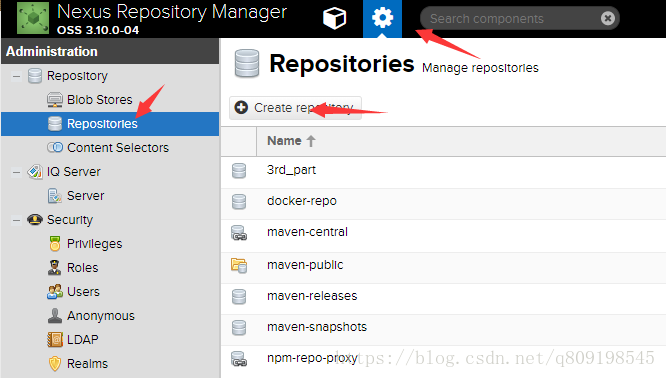Click the Content Selectors icon
This screenshot has height=378, width=666.
pyautogui.click(x=55, y=147)
